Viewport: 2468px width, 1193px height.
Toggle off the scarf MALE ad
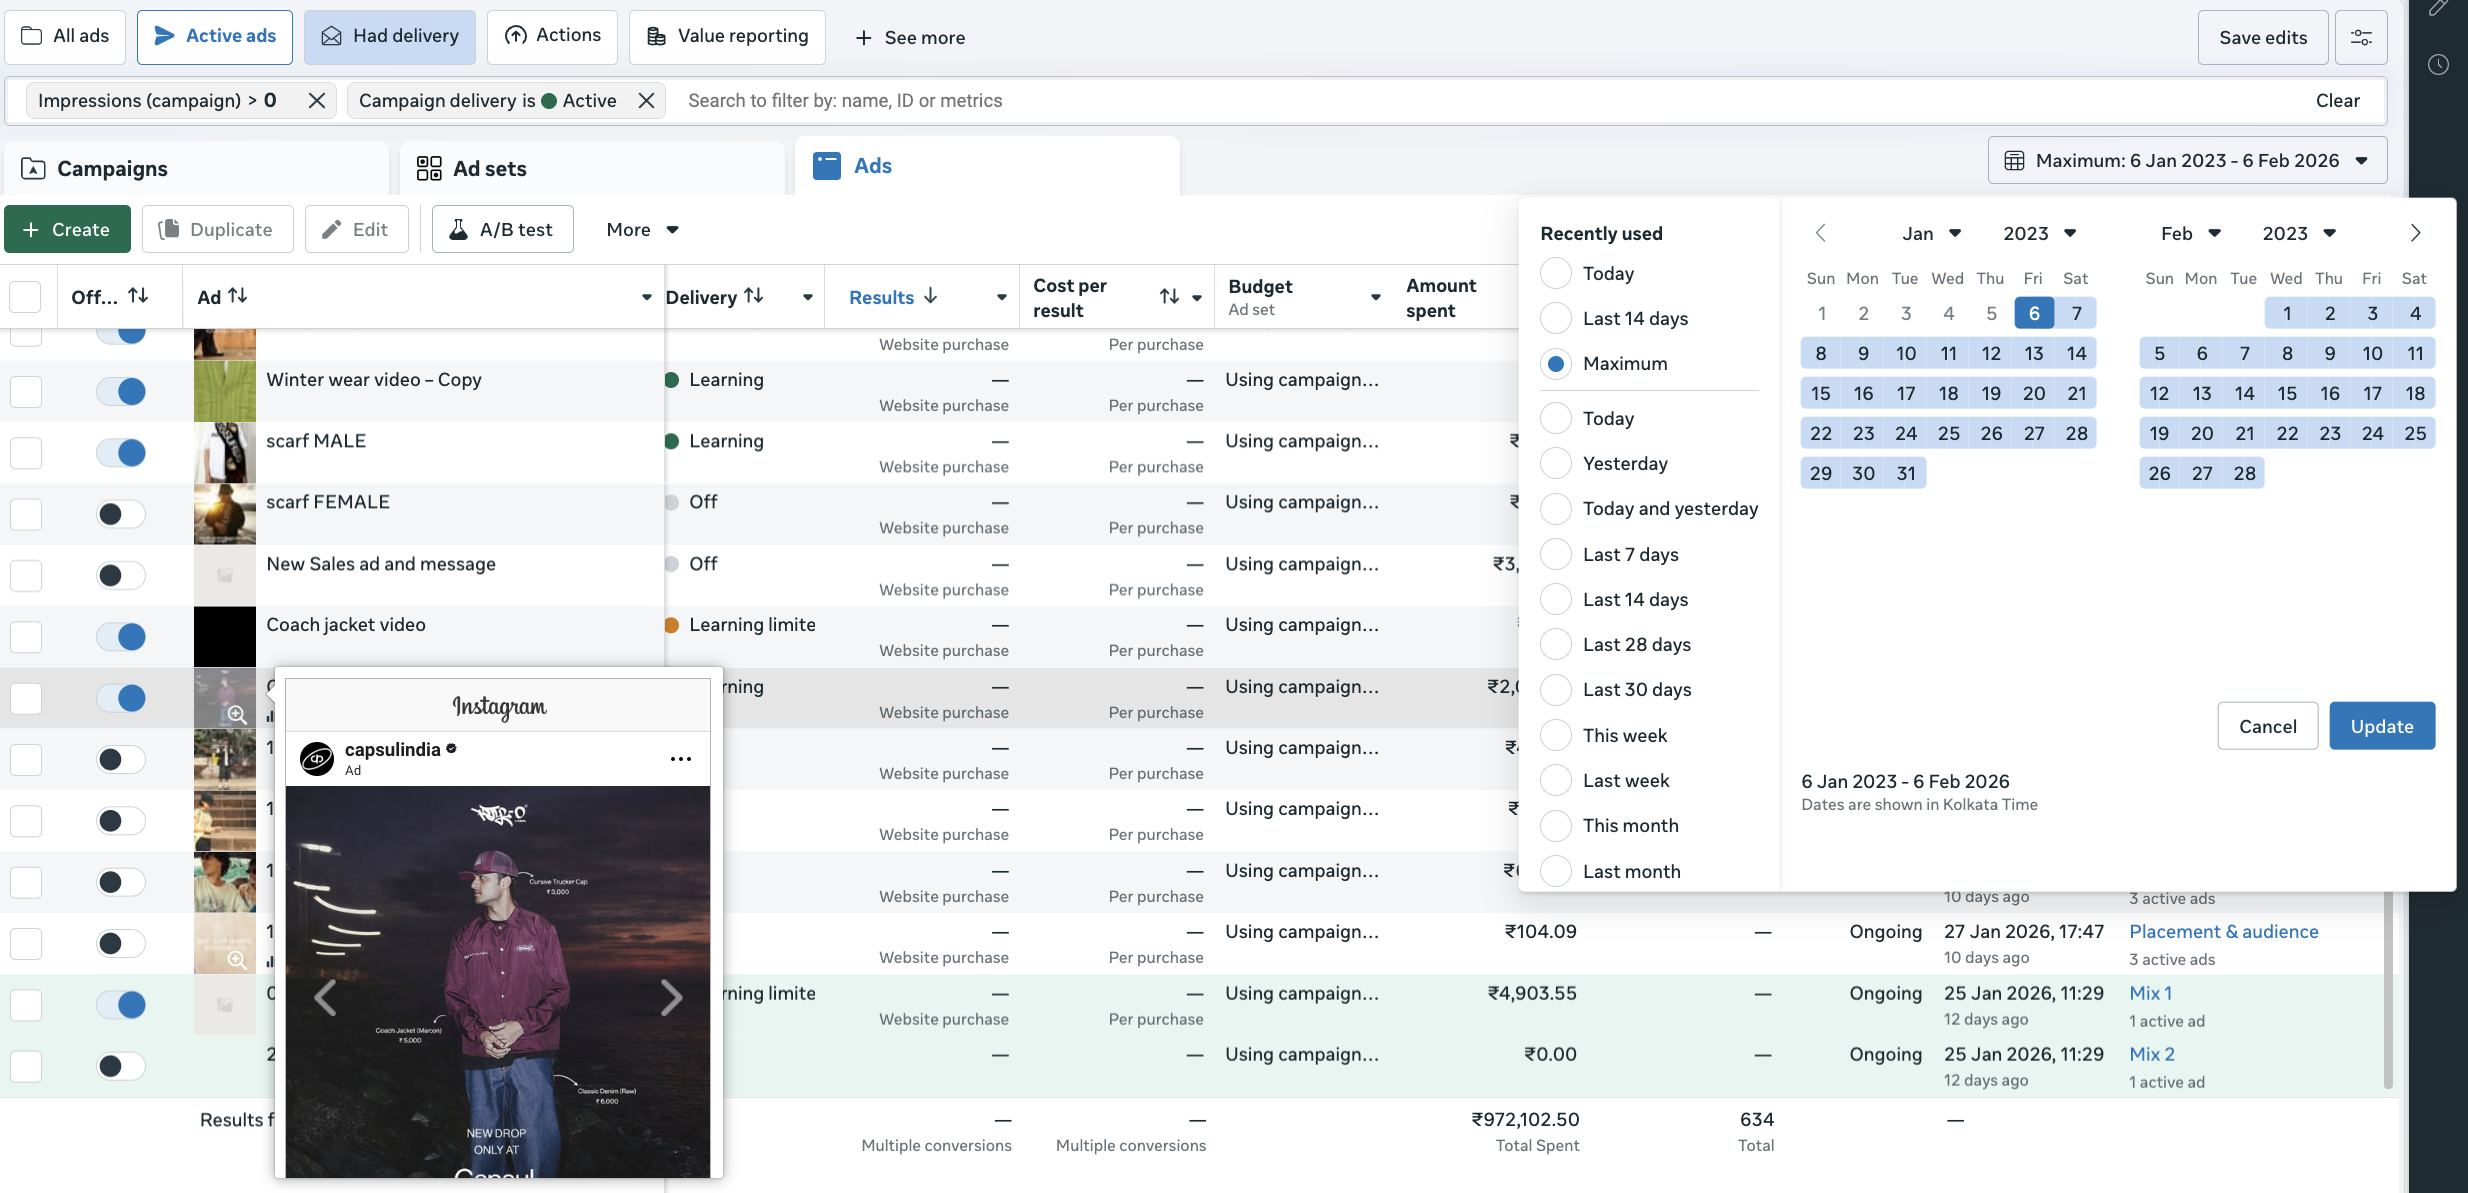click(x=121, y=452)
